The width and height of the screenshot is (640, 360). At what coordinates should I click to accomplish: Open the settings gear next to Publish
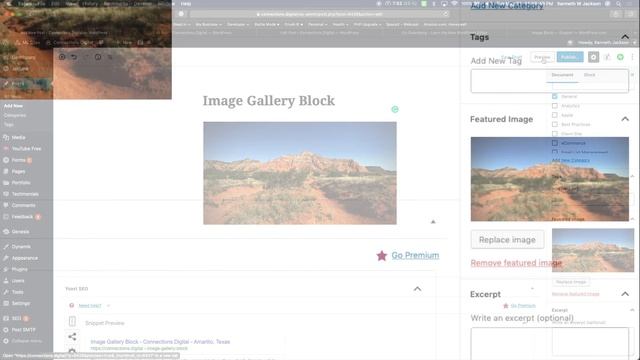593,57
